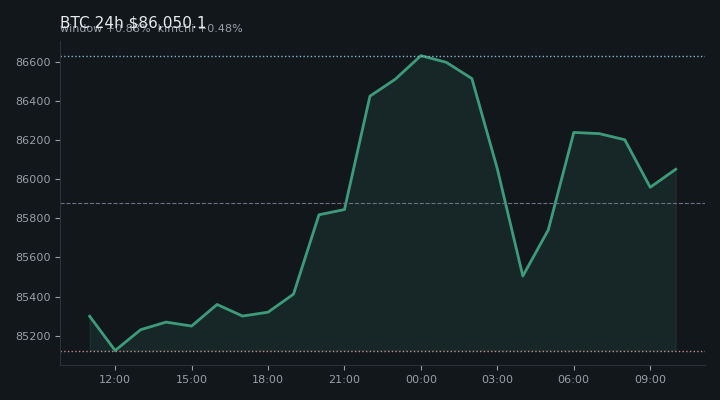Click the dashed gray average line
Image resolution: width=720 pixels, height=400 pixels.
point(383,203)
